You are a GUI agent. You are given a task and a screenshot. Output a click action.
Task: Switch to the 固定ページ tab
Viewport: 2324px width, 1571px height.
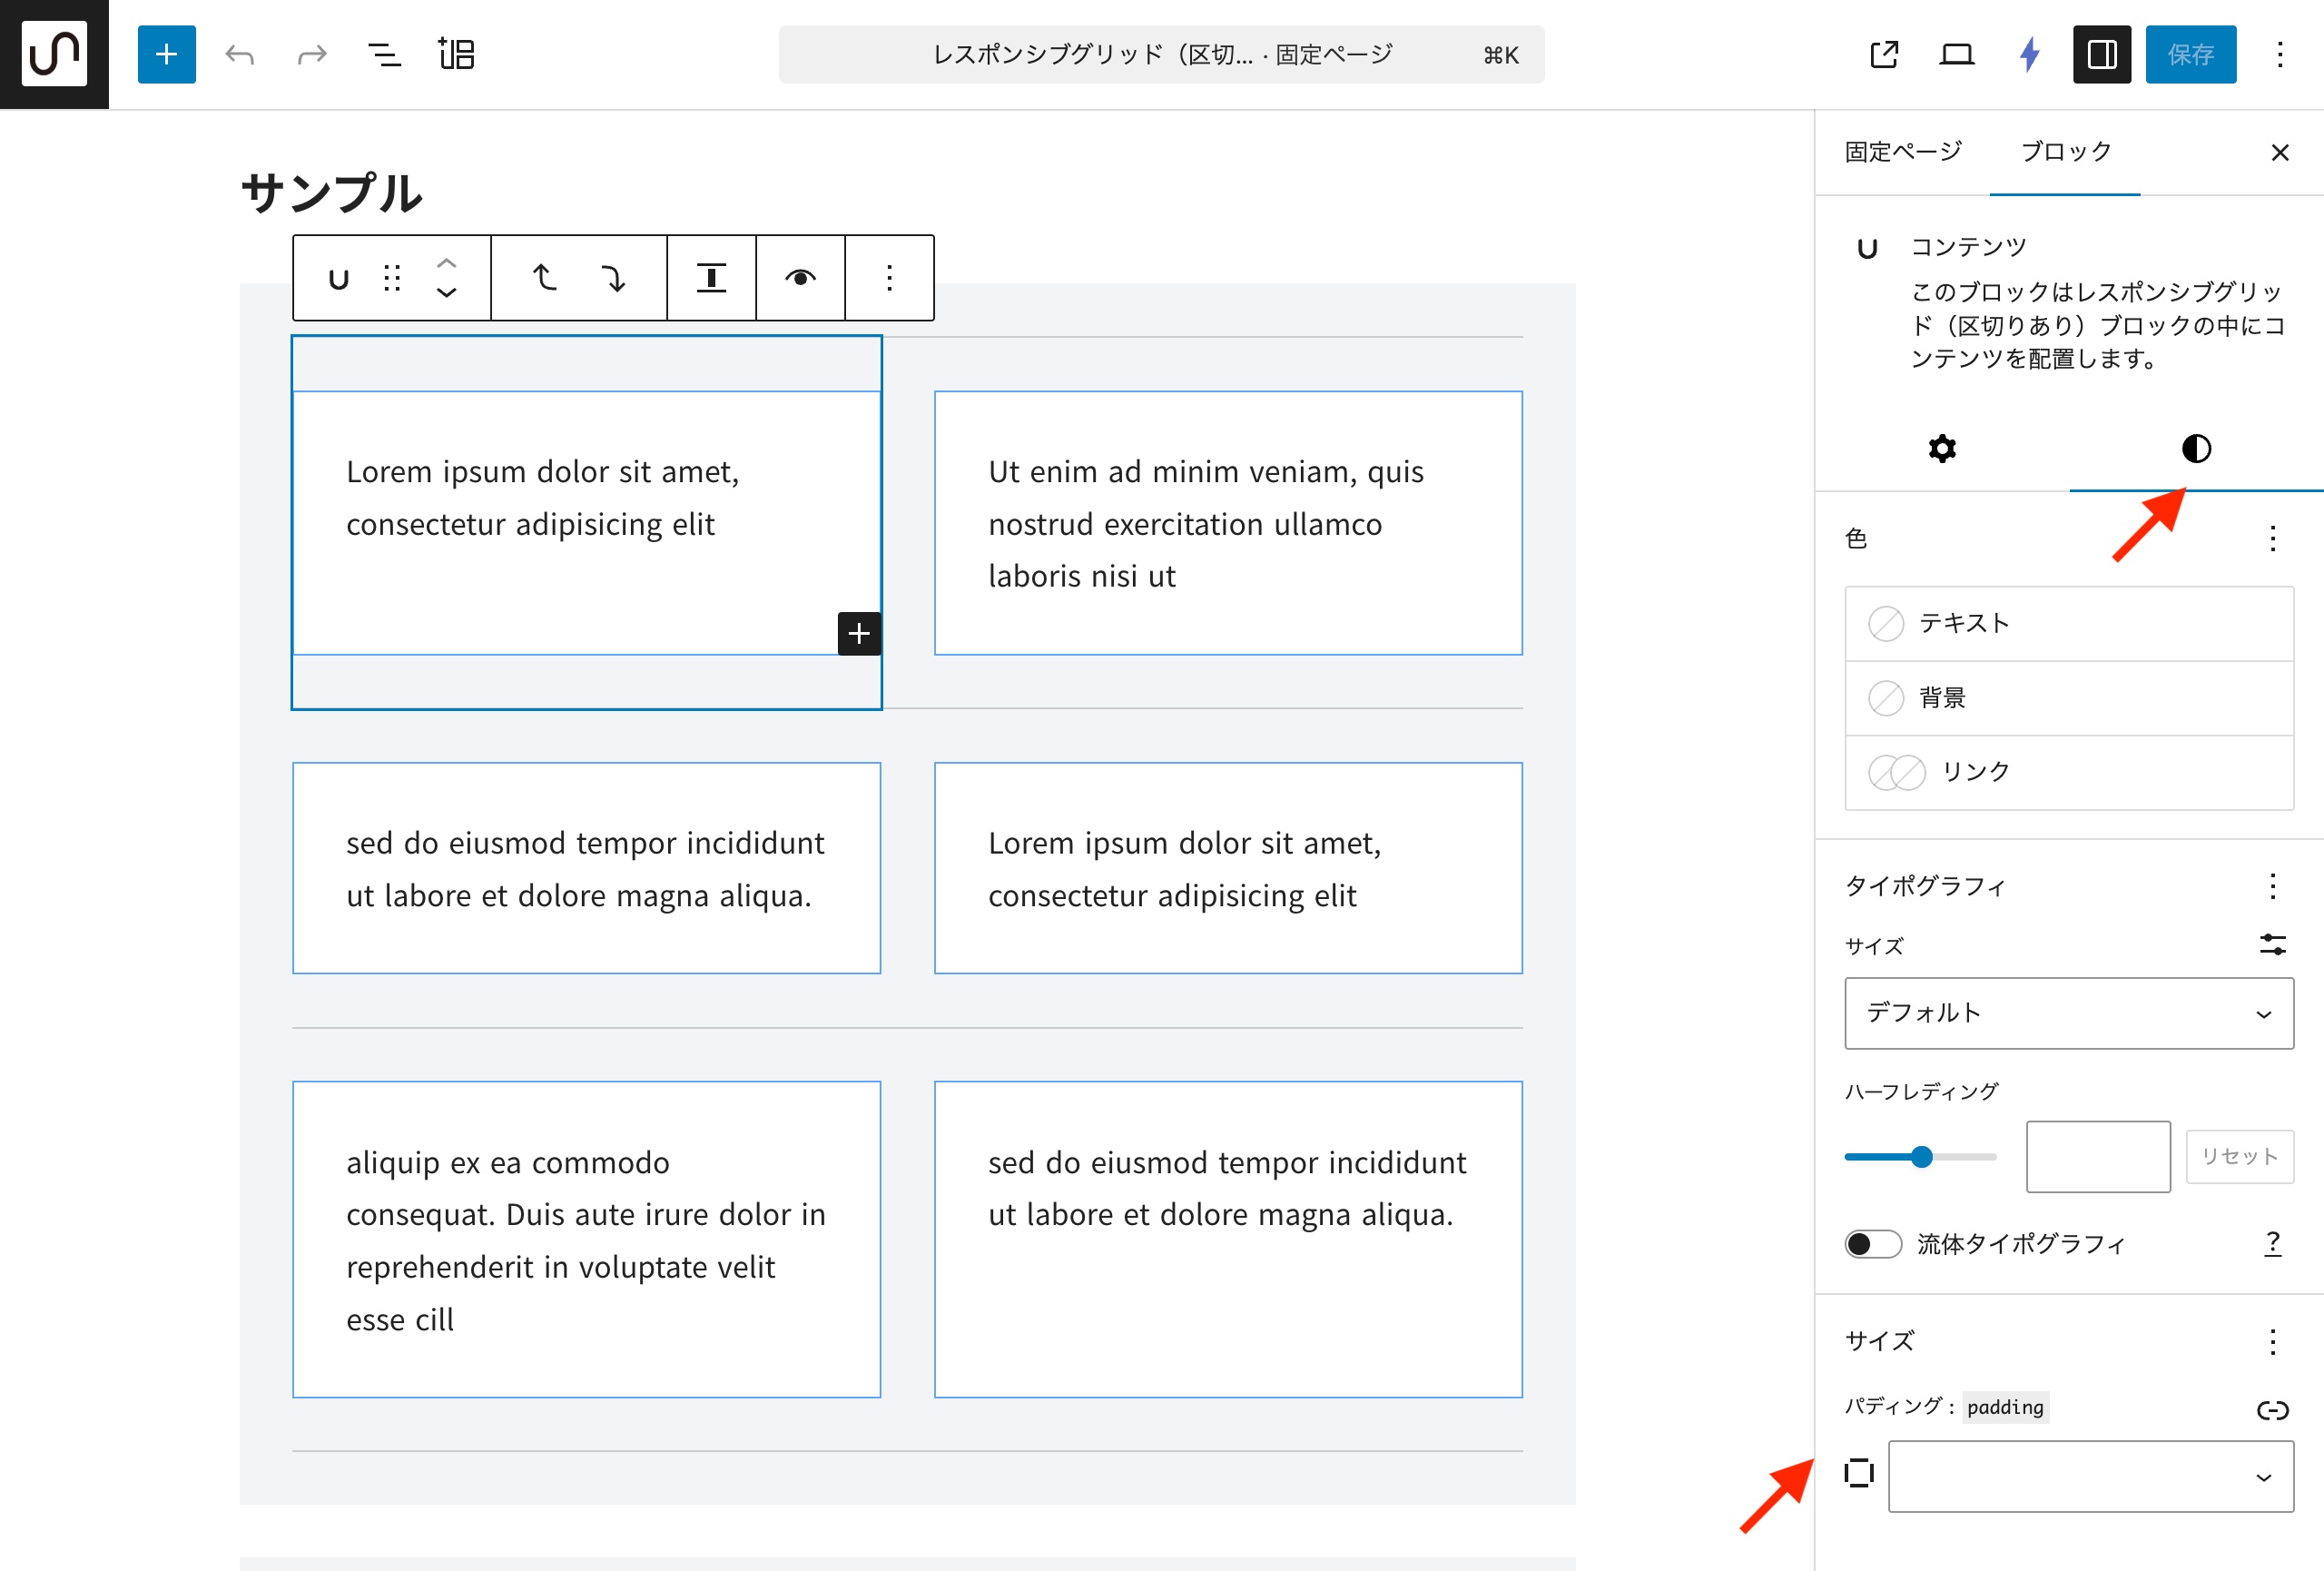[1902, 152]
